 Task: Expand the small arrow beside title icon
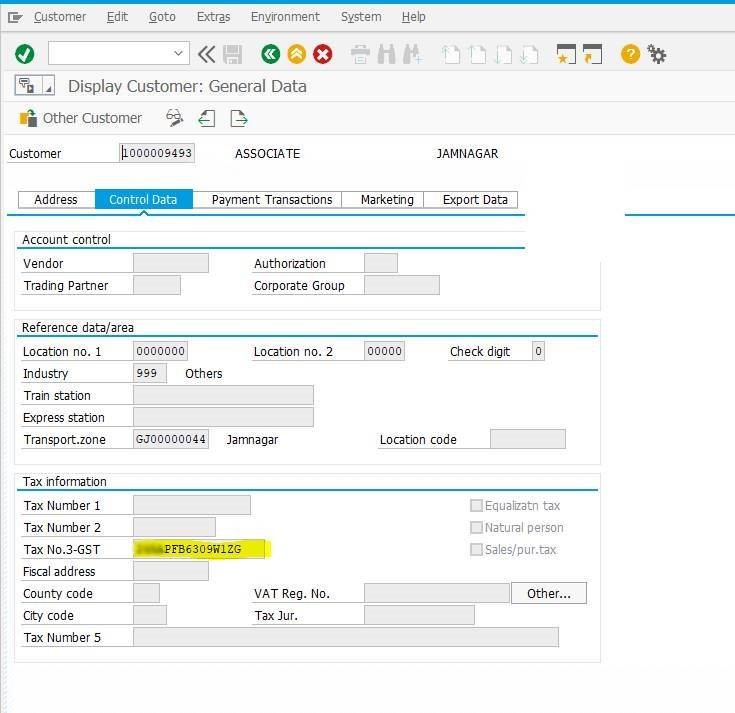pos(48,85)
